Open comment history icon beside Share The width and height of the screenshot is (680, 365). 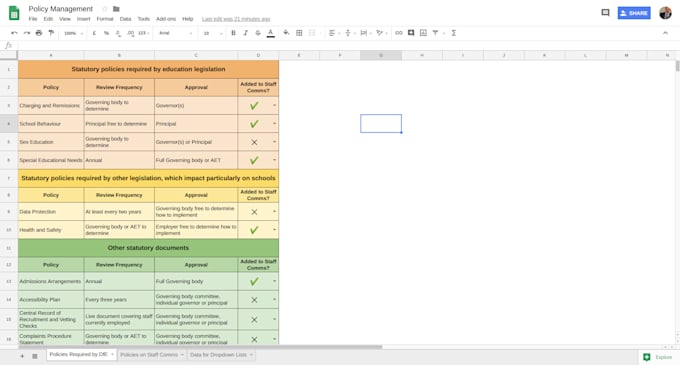(605, 13)
